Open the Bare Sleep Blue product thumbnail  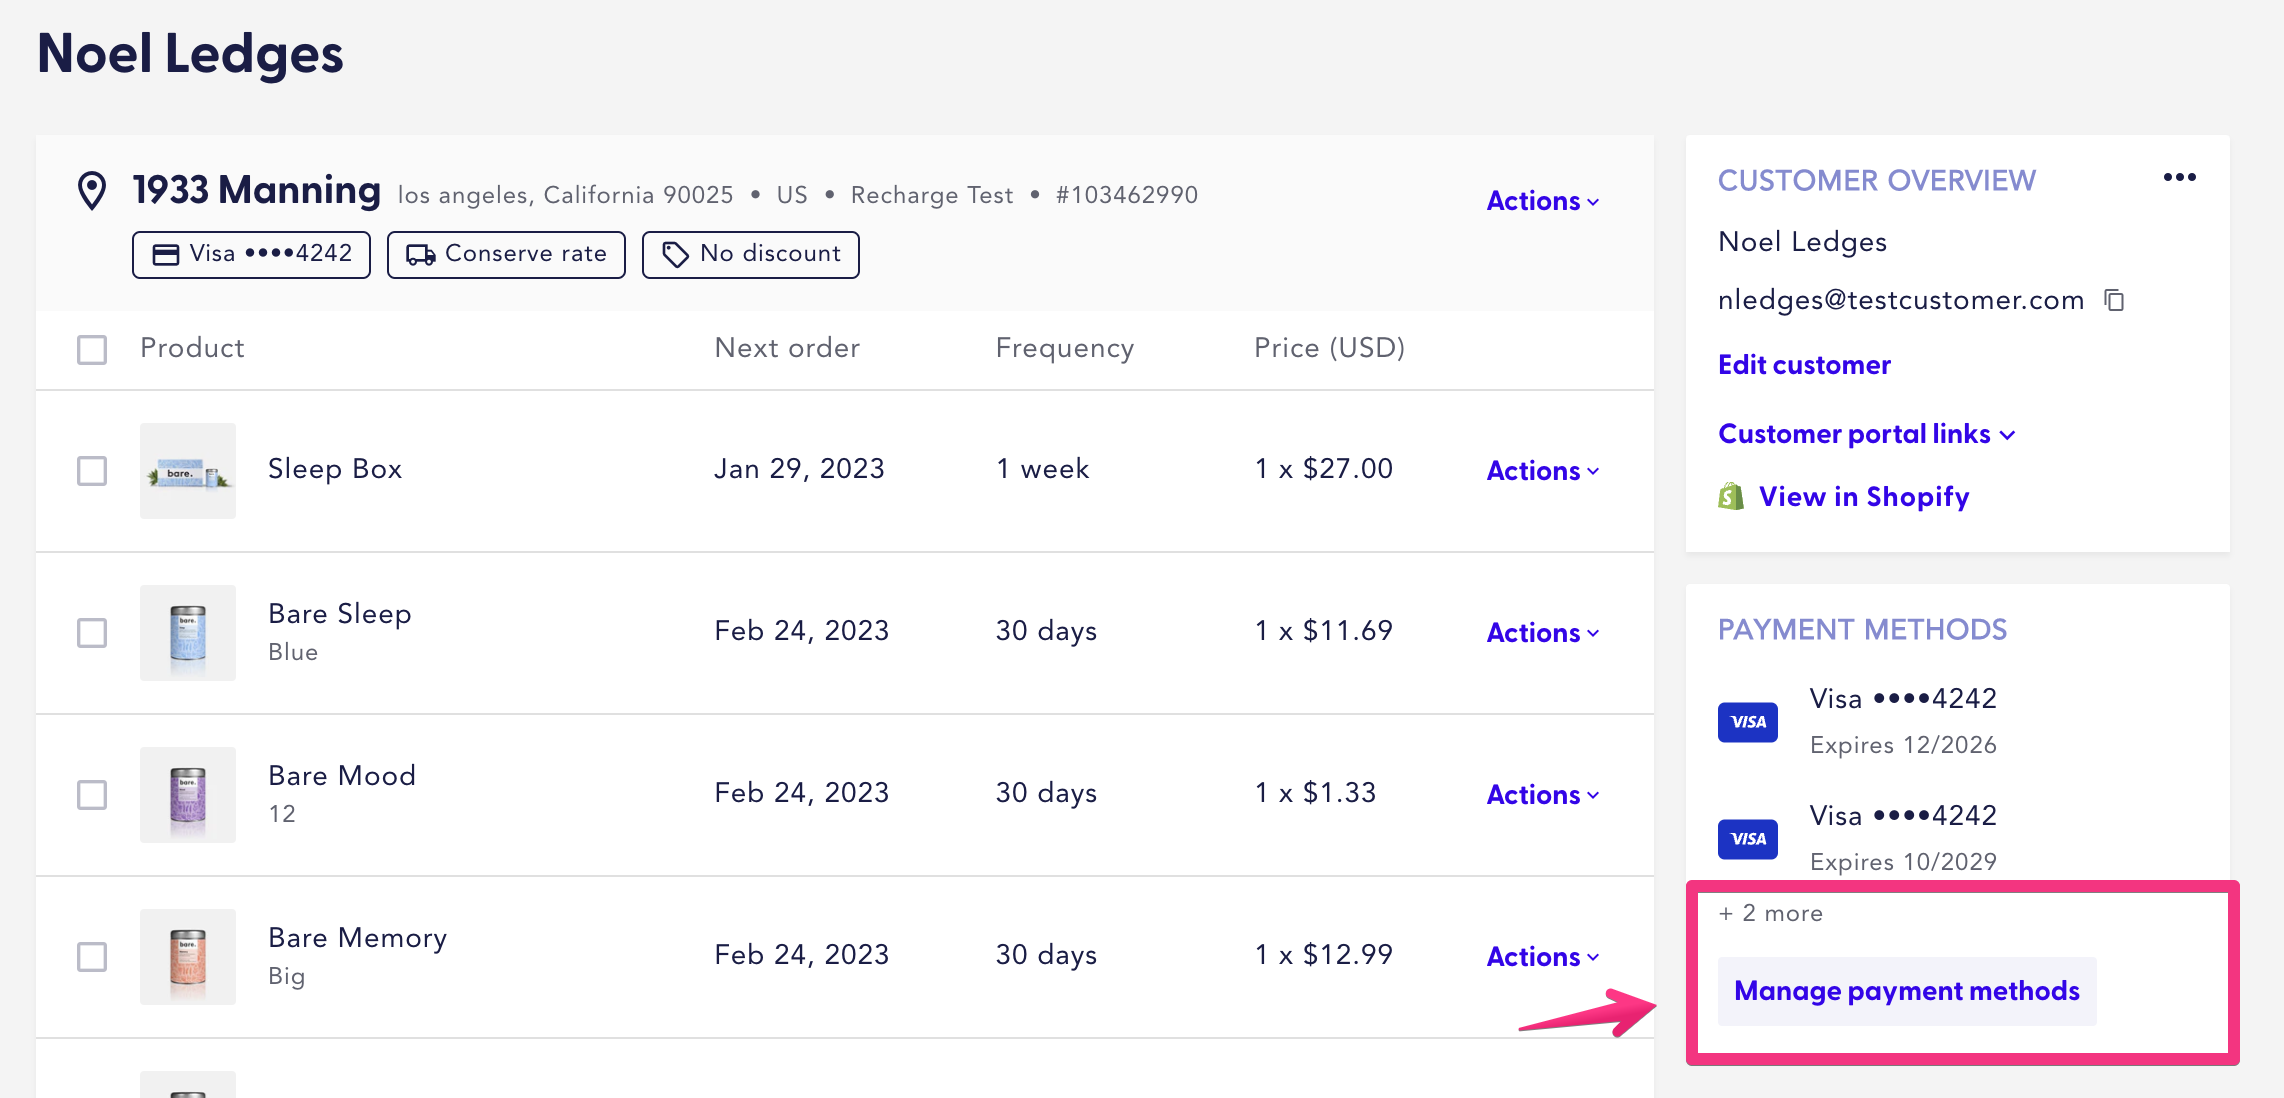pos(188,633)
